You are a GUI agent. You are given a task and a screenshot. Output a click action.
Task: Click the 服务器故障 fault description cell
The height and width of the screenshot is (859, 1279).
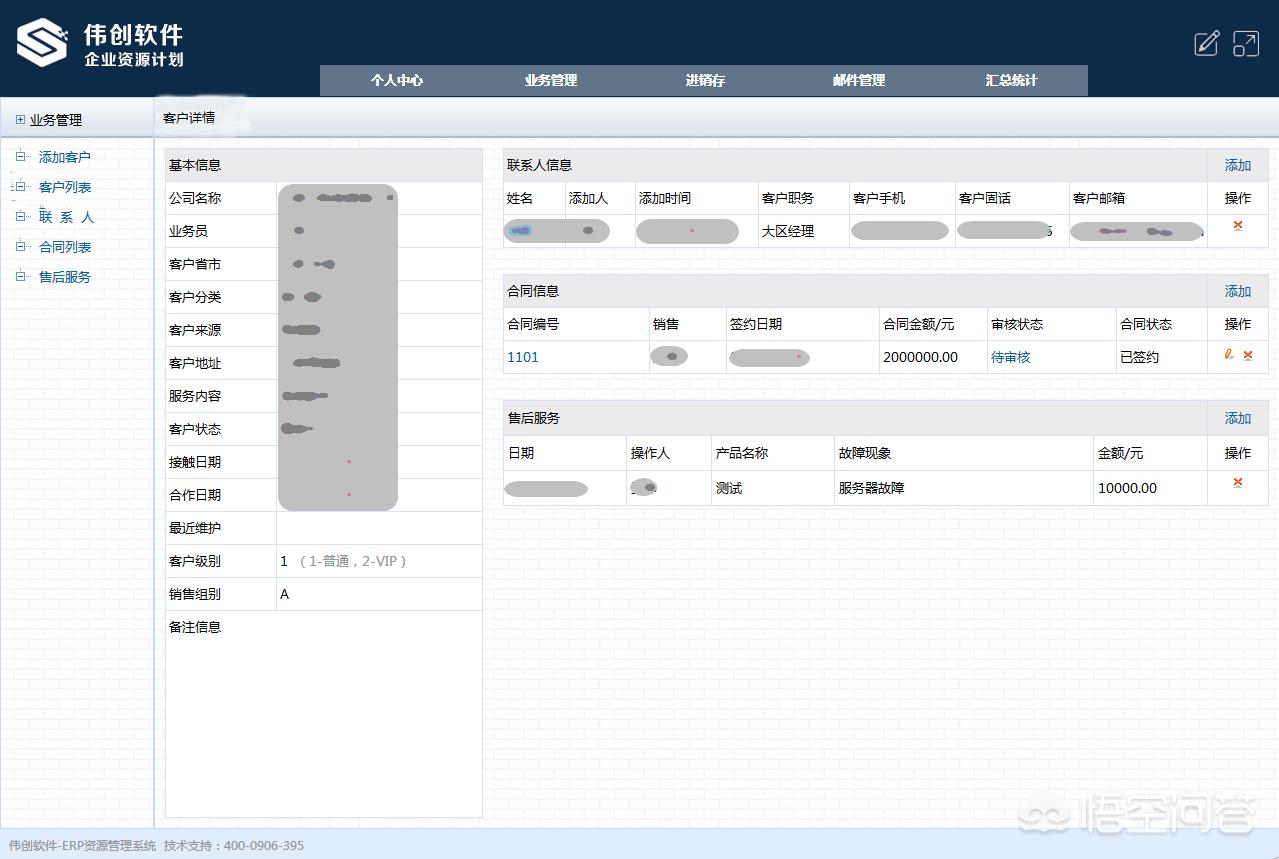pos(872,488)
